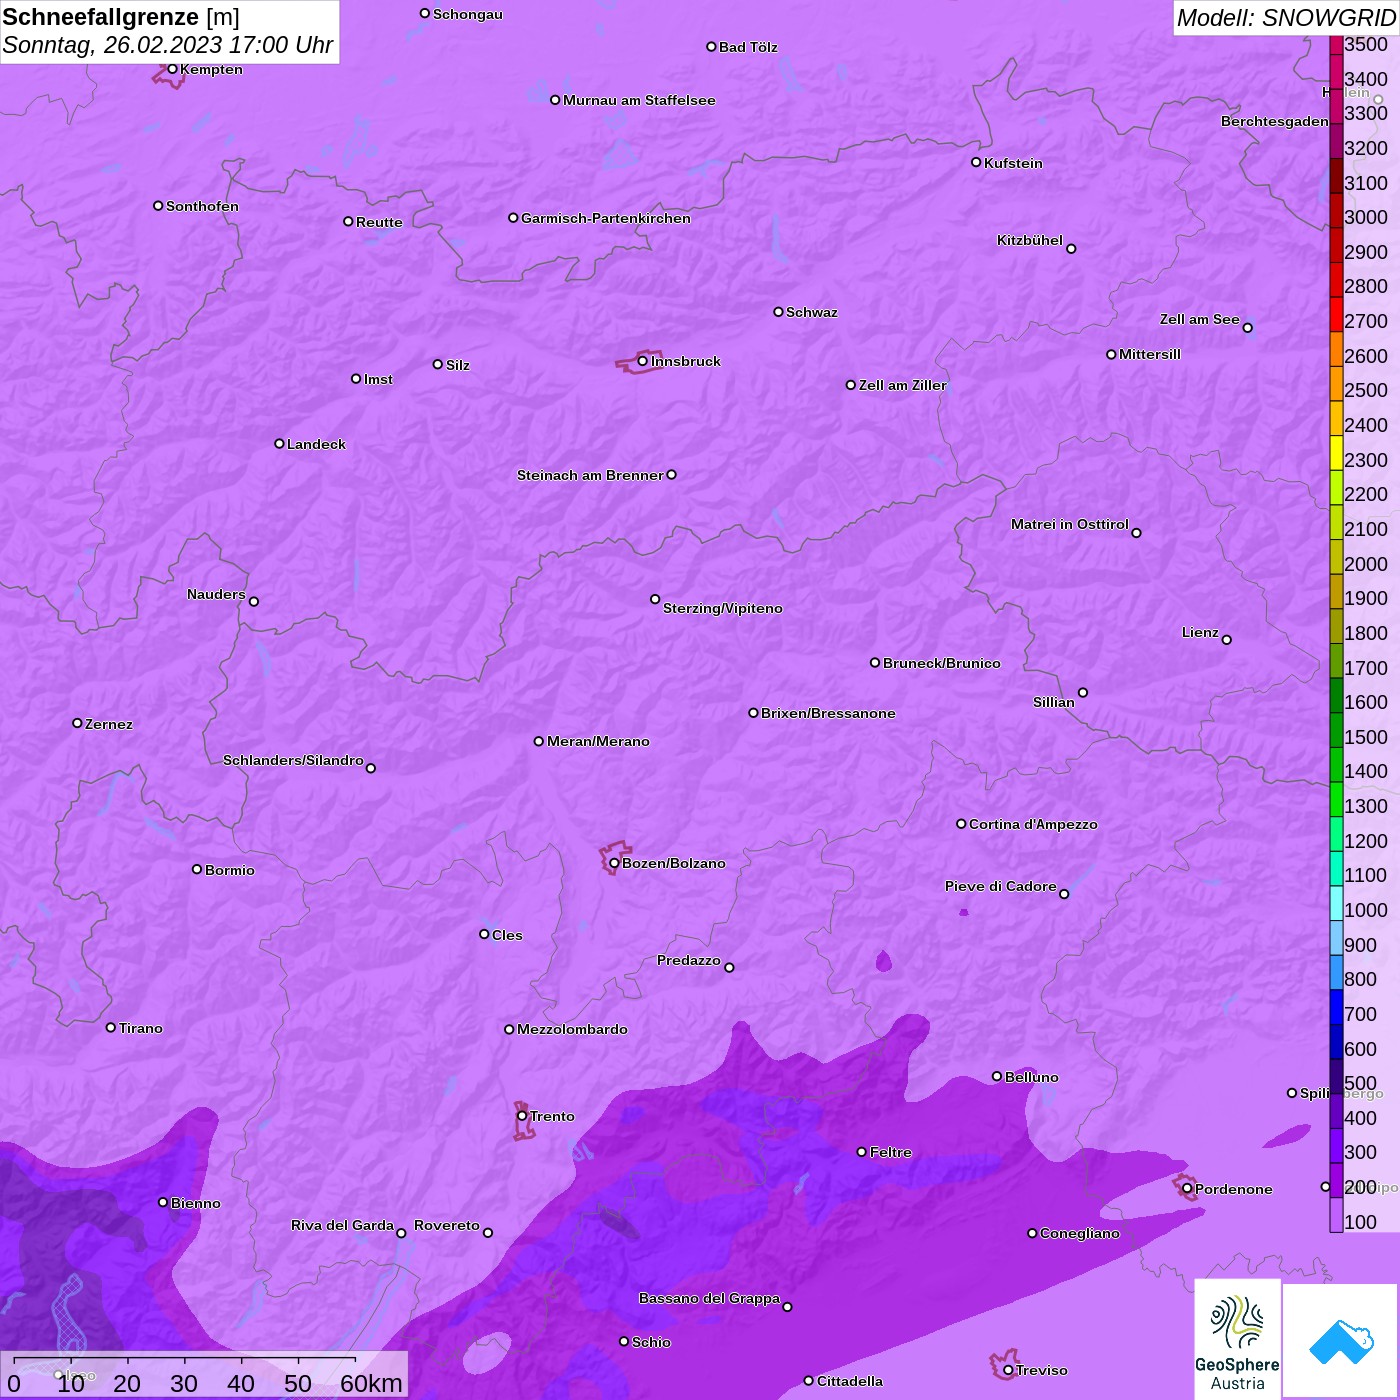Click the yellow legend swatch beside 2300
The image size is (1400, 1400).
(x=1336, y=453)
